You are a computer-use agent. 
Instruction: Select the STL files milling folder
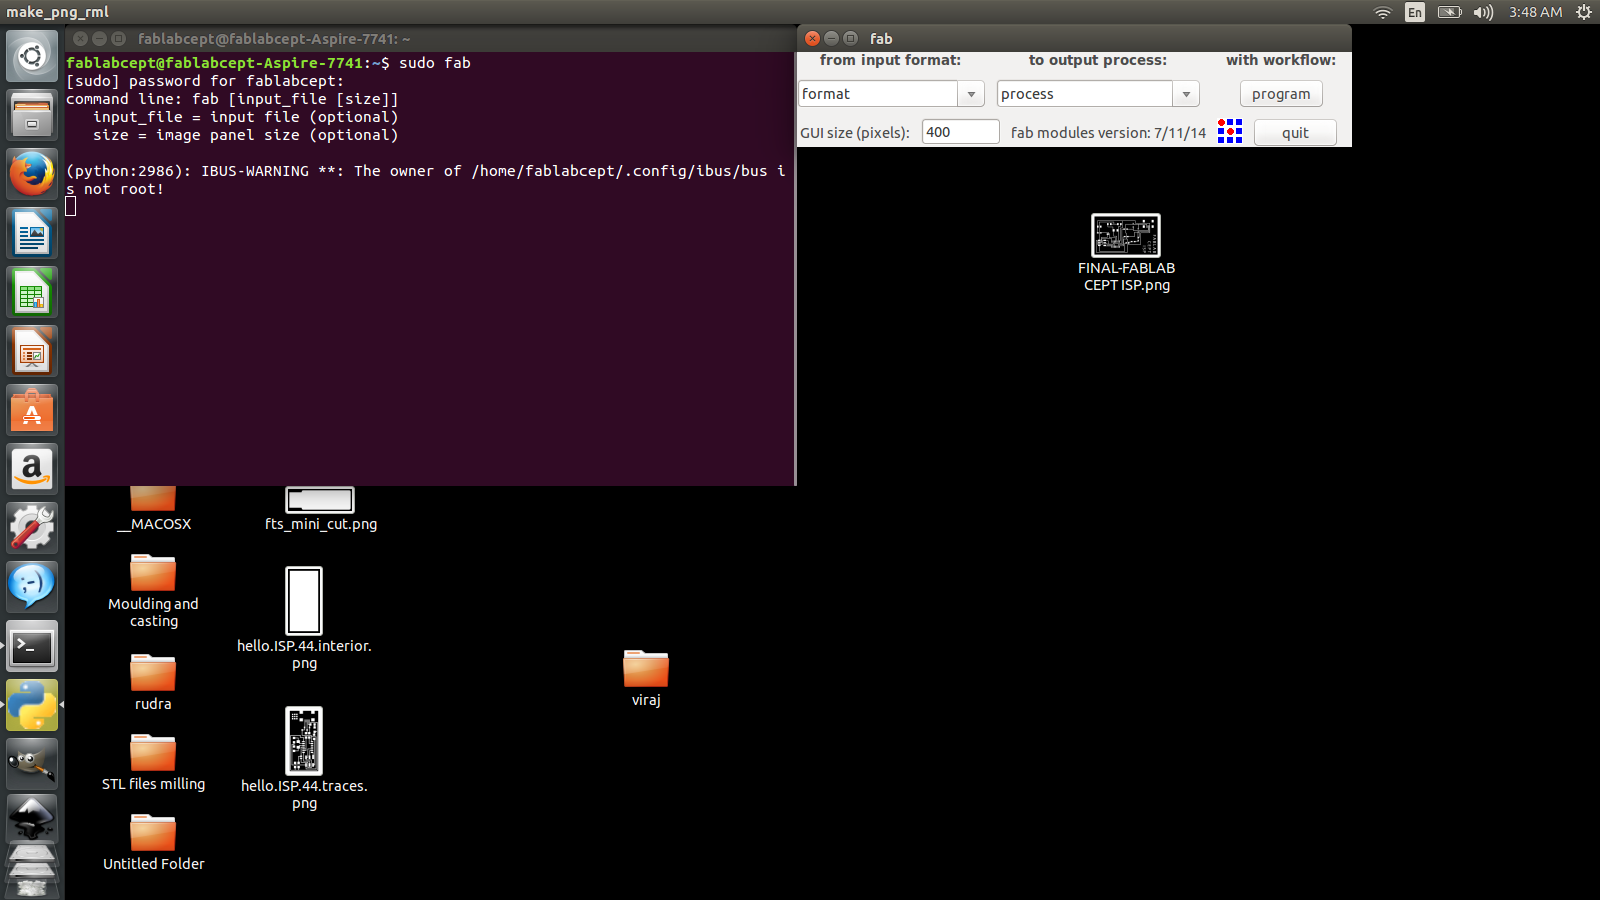pyautogui.click(x=153, y=763)
